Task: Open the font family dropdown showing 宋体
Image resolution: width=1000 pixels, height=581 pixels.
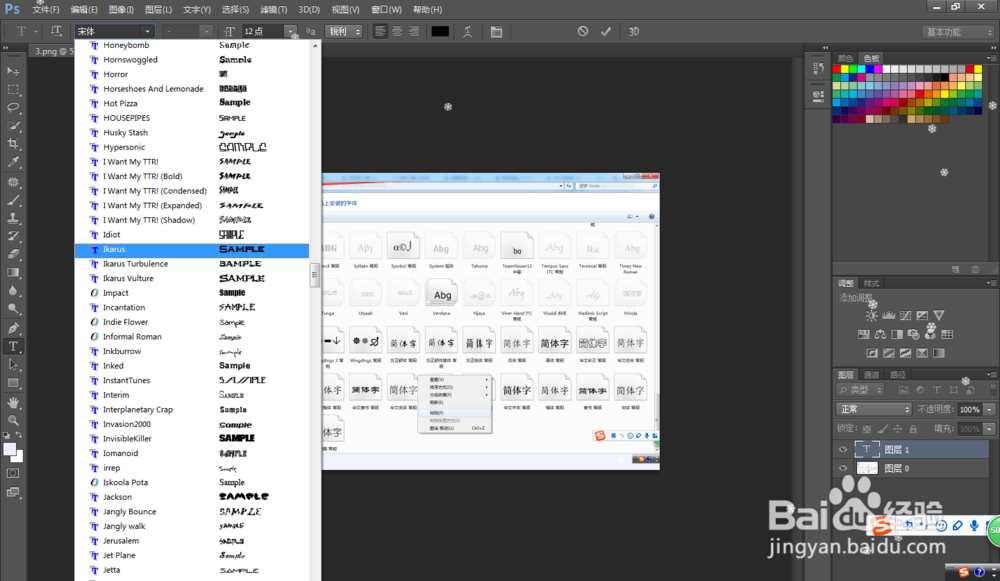Action: point(115,31)
